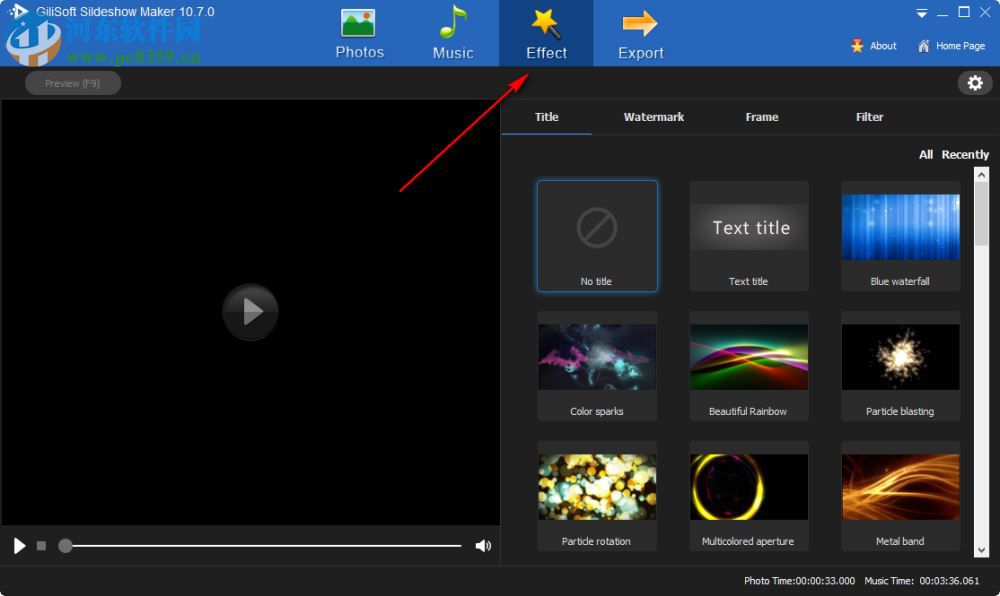Screen dimensions: 1000x596
Task: Click the Preview (F9) button
Action: coord(72,83)
